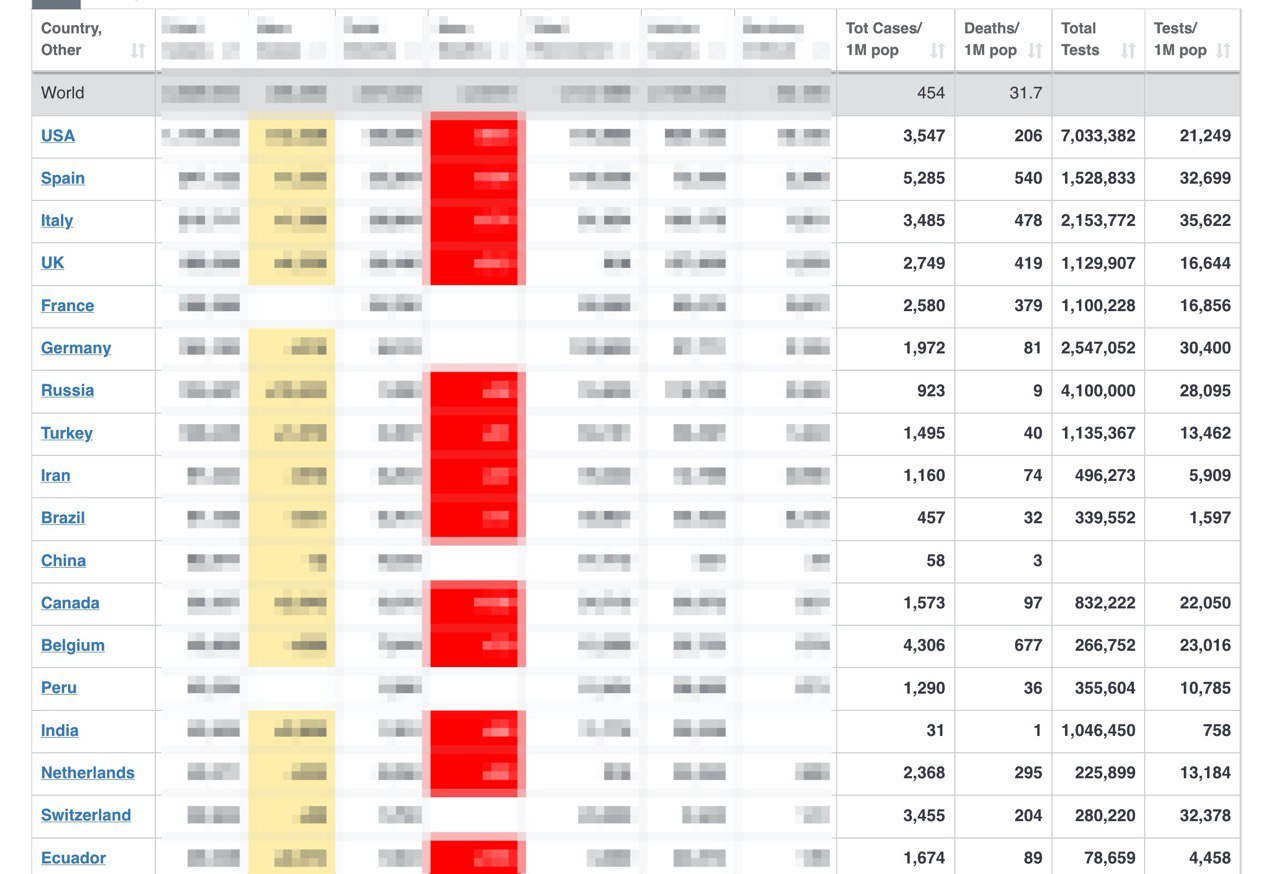Screen dimensions: 1280x874
Task: Sort by the Country, Other column arrows
Action: tap(138, 51)
